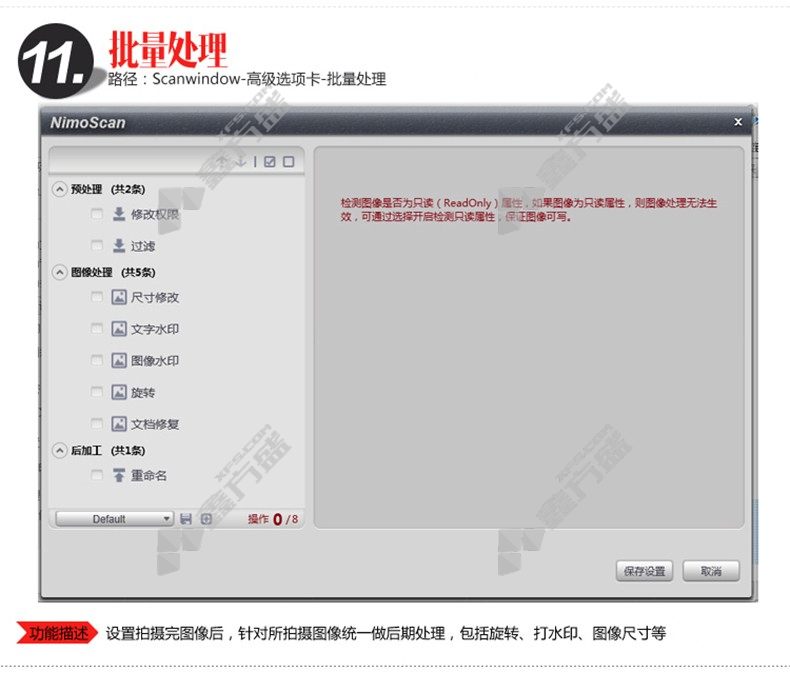The image size is (790, 678).
Task: Click the deselect all square icon
Action: pos(289,162)
